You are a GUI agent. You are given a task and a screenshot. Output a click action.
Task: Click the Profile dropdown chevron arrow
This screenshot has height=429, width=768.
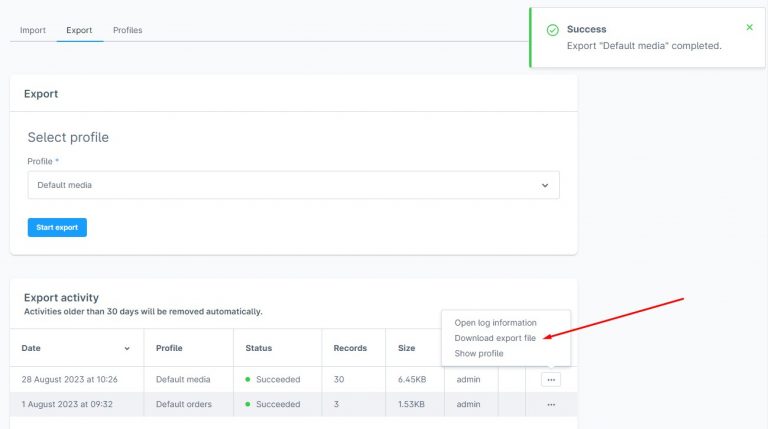point(545,186)
